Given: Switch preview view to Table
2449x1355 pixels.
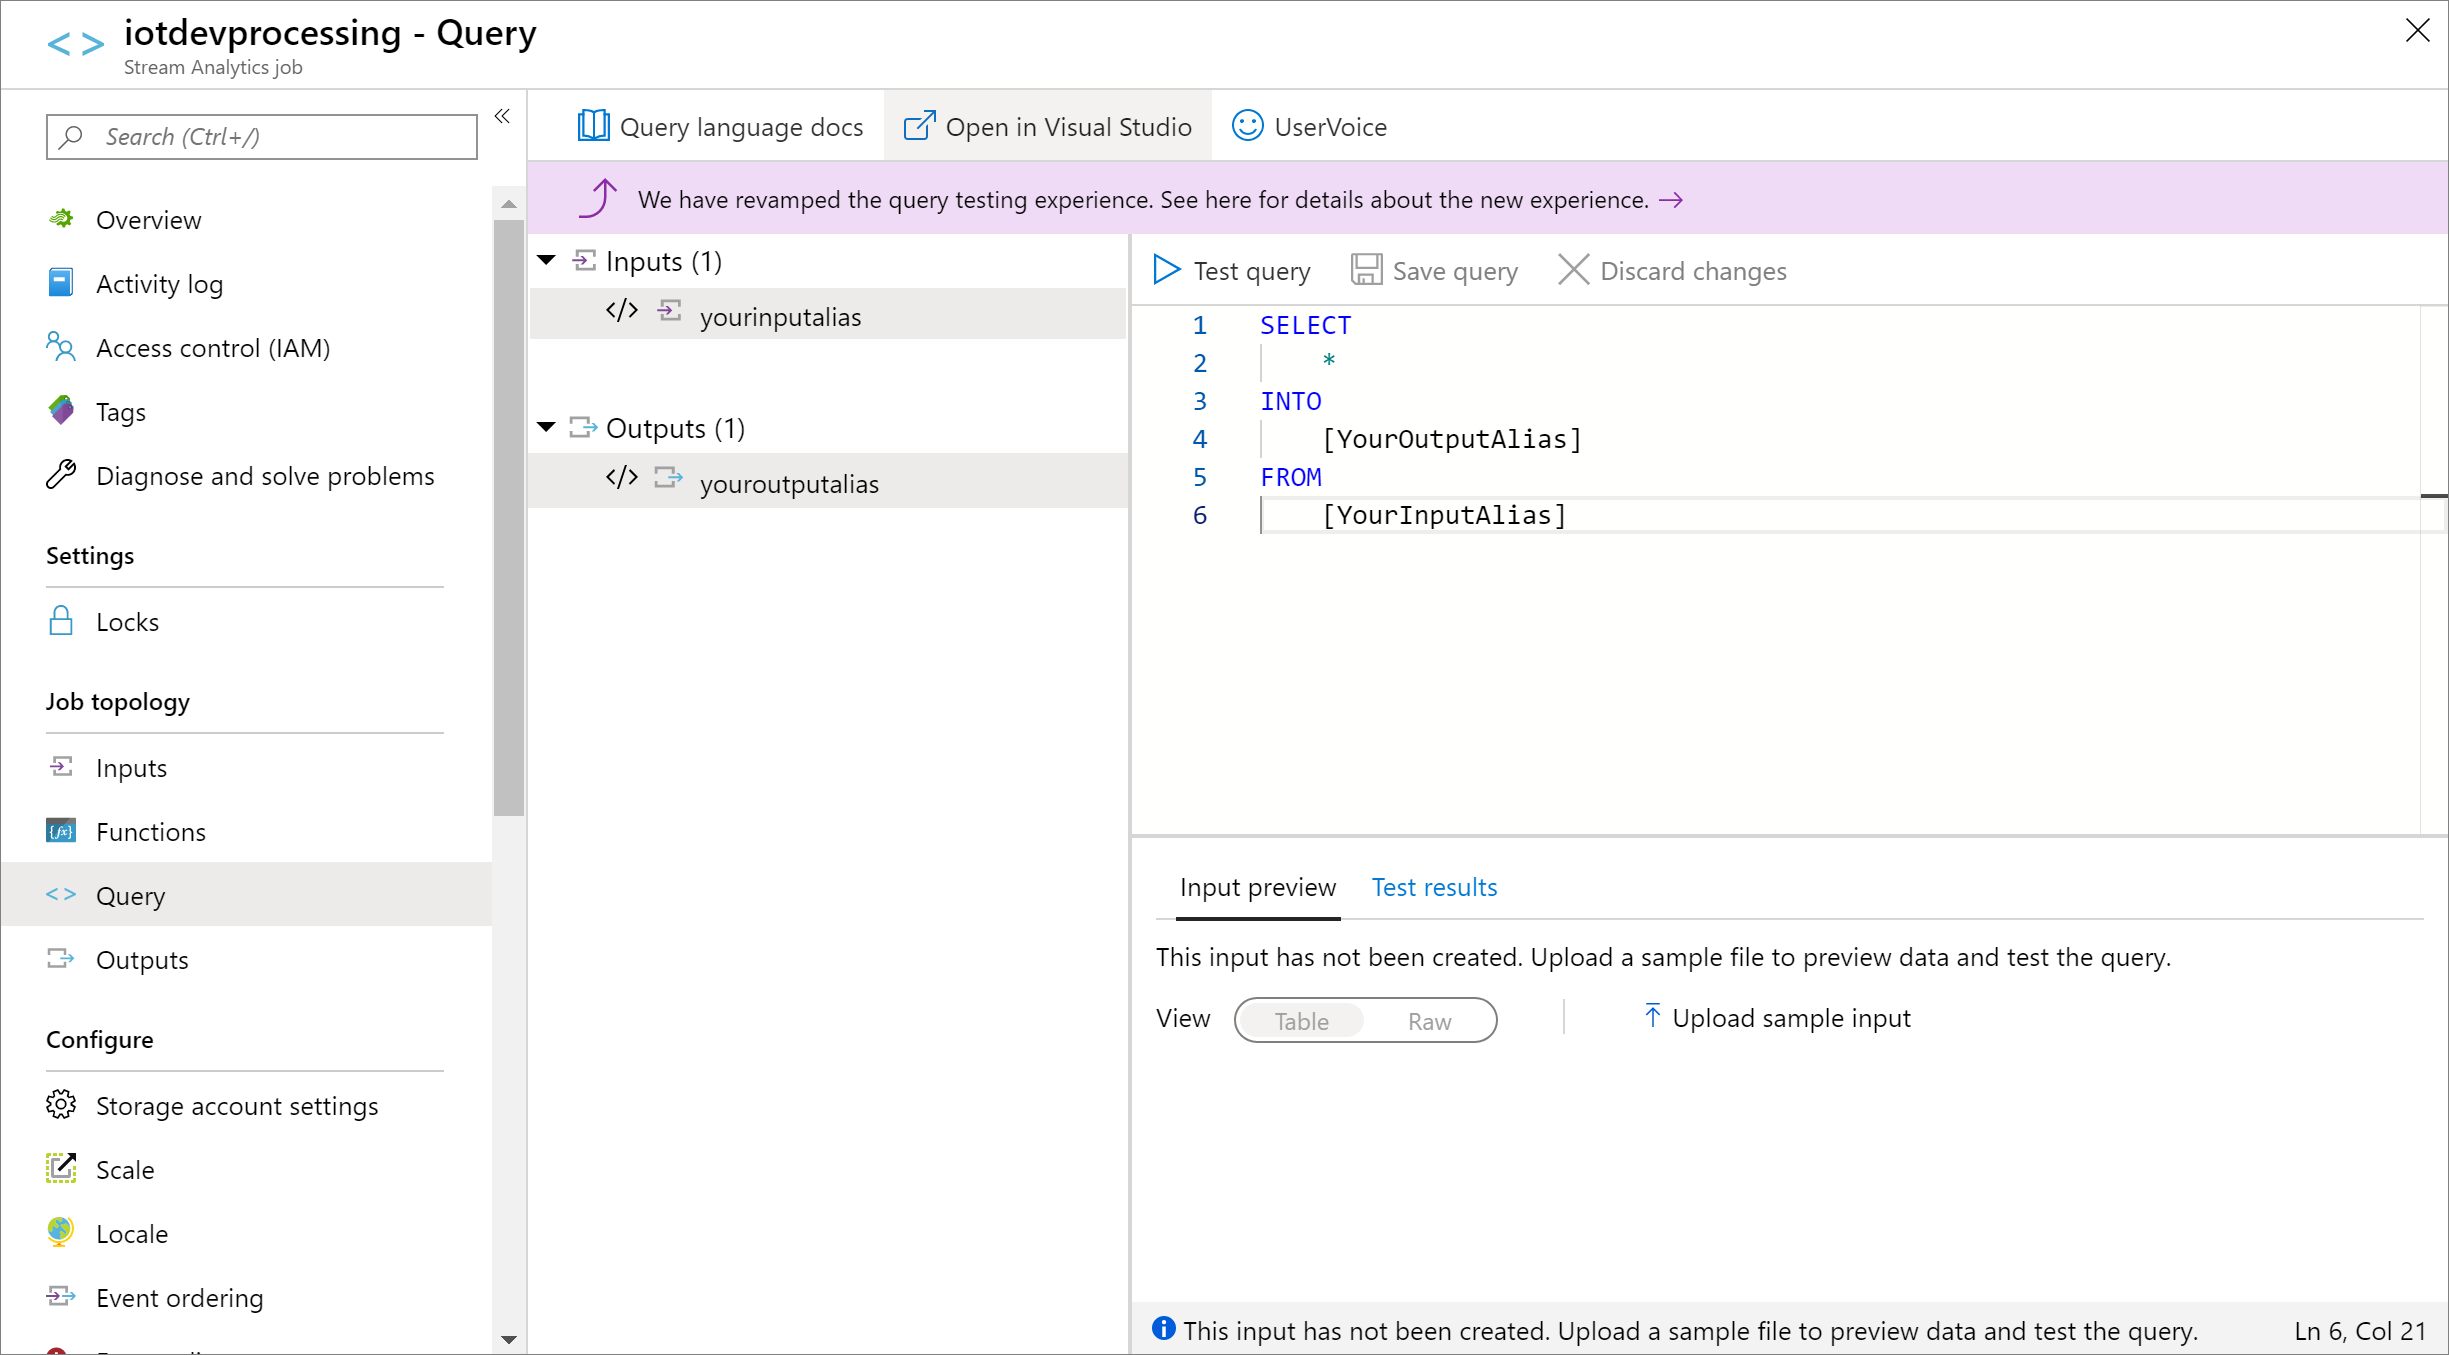Looking at the screenshot, I should coord(1301,1021).
